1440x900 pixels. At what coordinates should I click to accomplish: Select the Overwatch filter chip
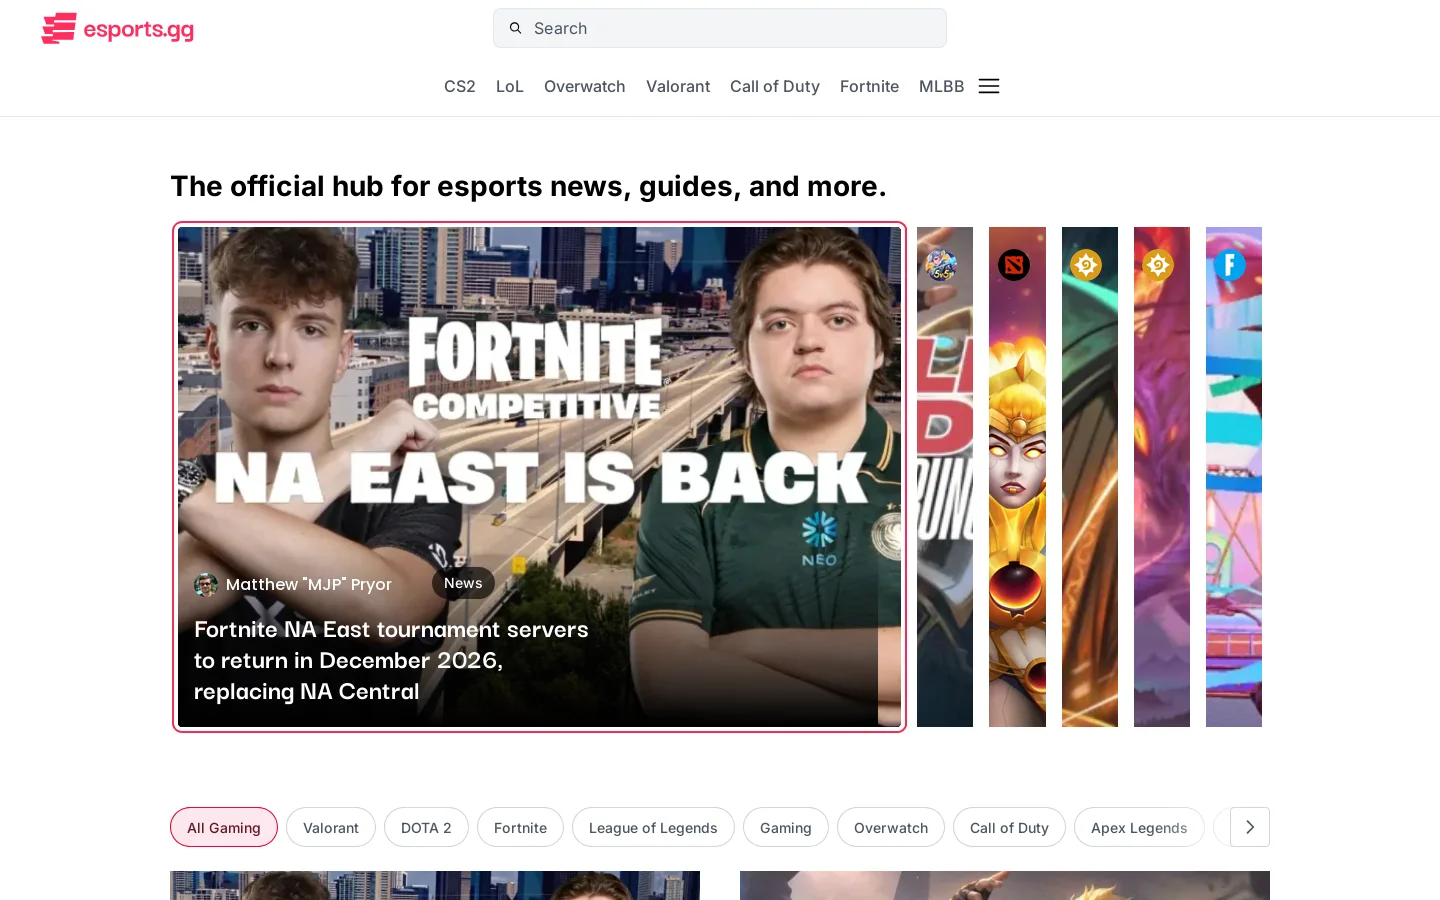pos(891,827)
